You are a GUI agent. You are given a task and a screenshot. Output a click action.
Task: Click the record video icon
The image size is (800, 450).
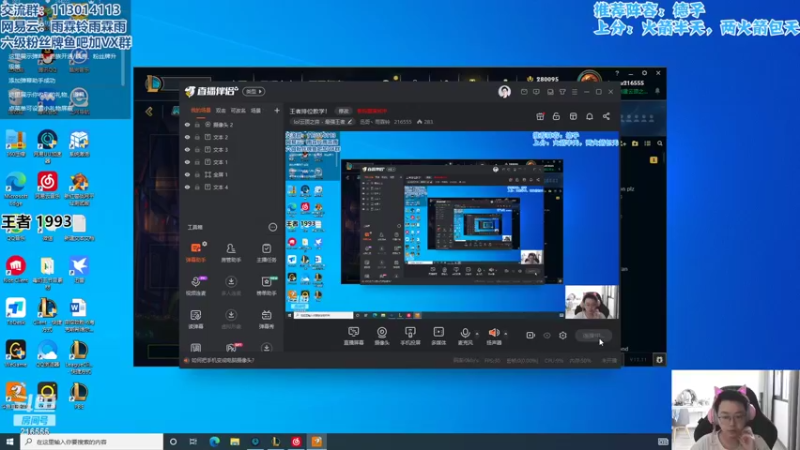[531, 335]
